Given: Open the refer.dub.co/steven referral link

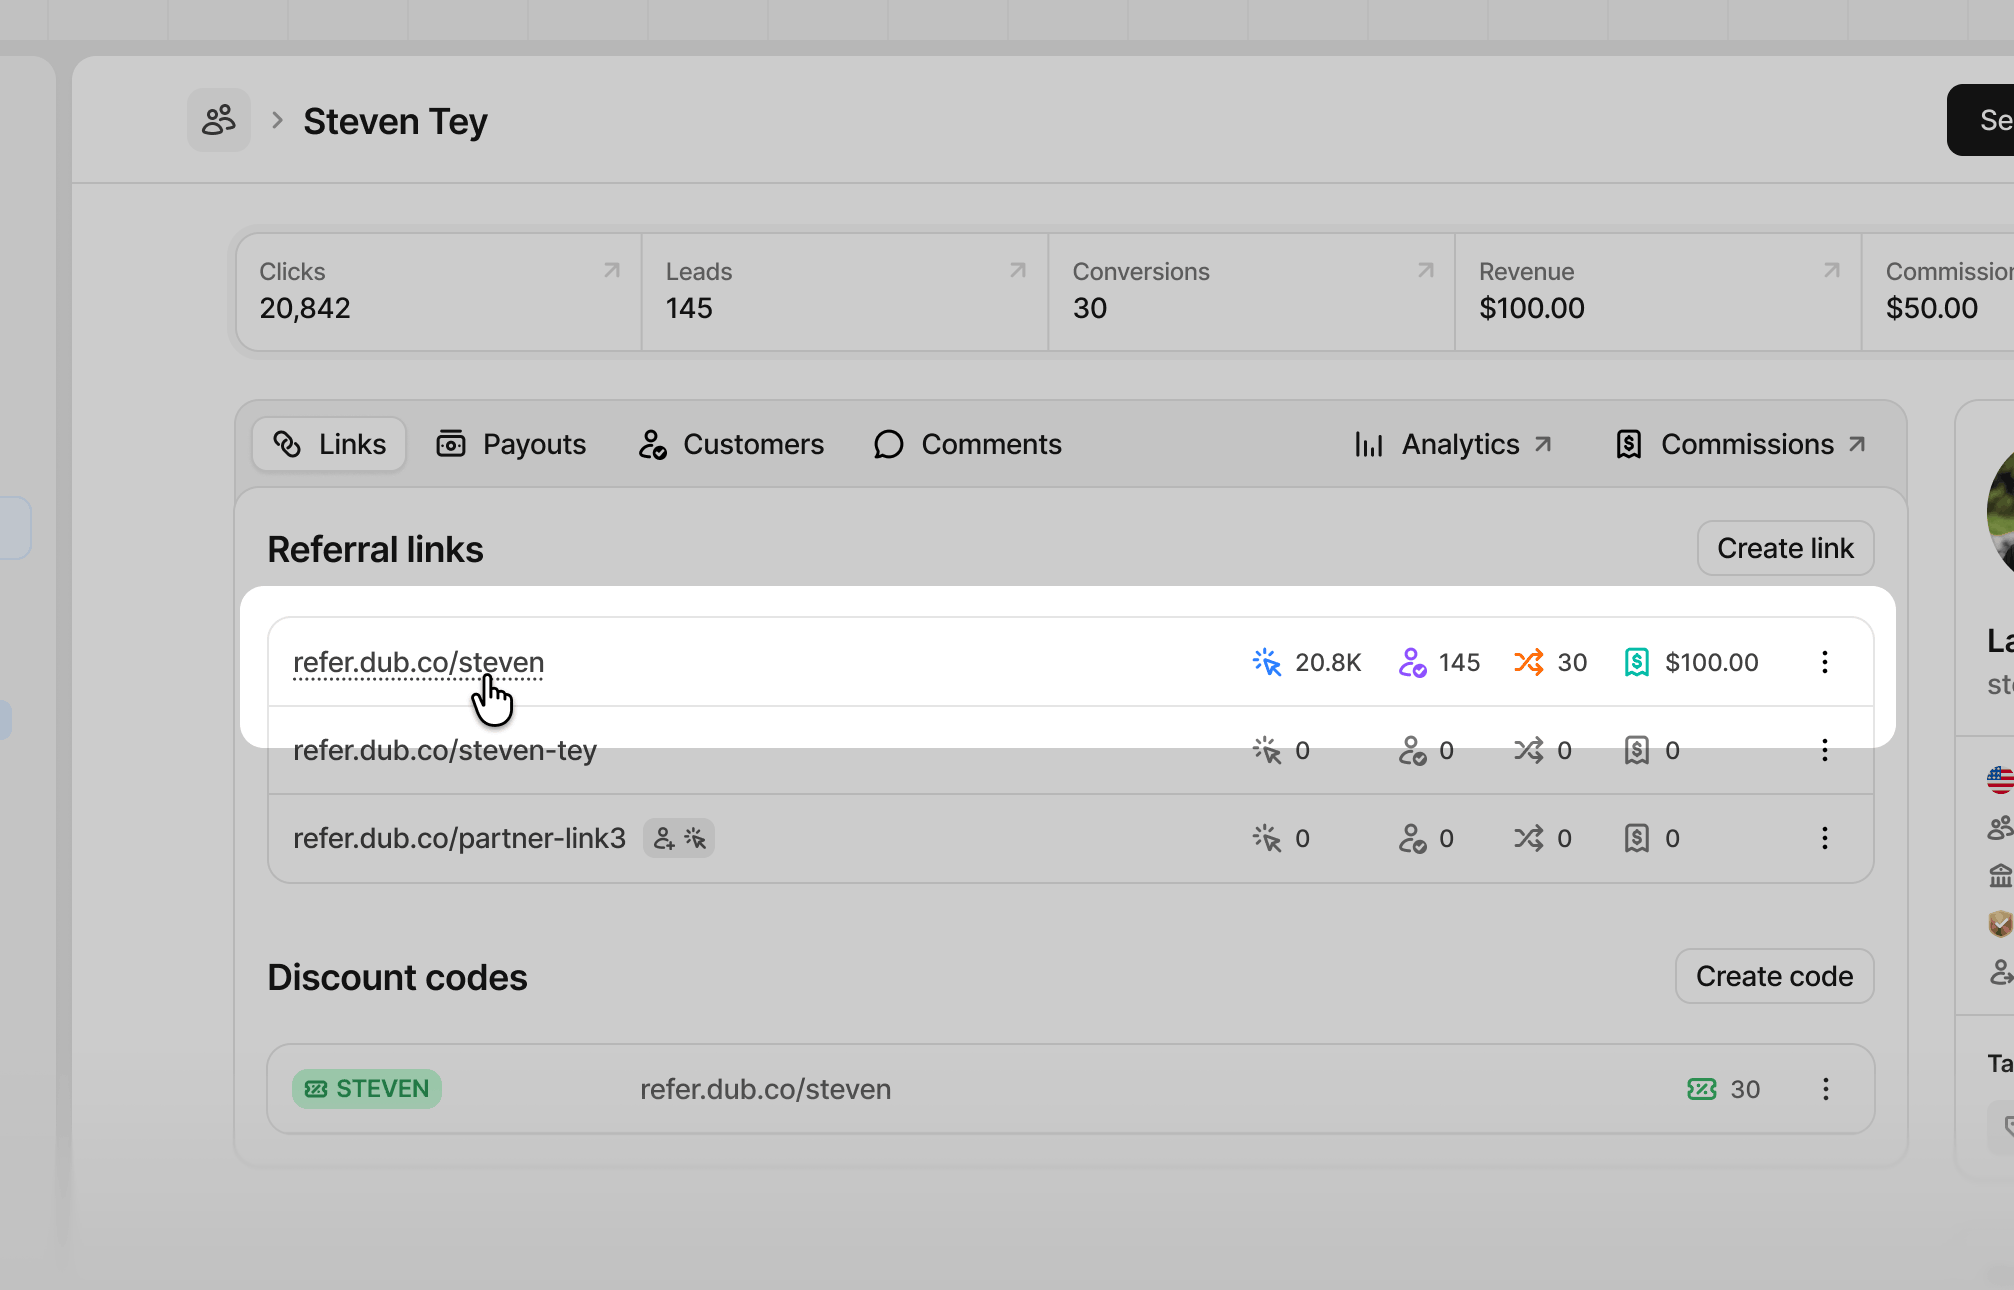Looking at the screenshot, I should click(418, 662).
